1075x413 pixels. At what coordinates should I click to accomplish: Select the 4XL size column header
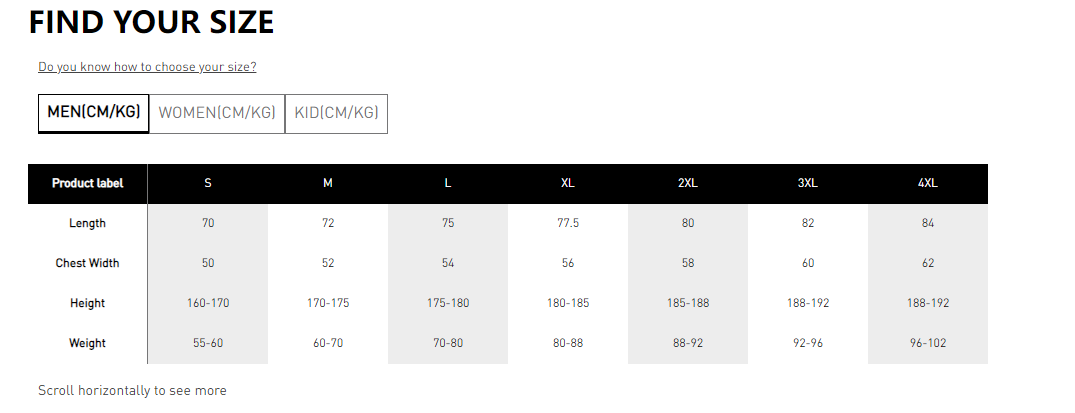pos(928,183)
